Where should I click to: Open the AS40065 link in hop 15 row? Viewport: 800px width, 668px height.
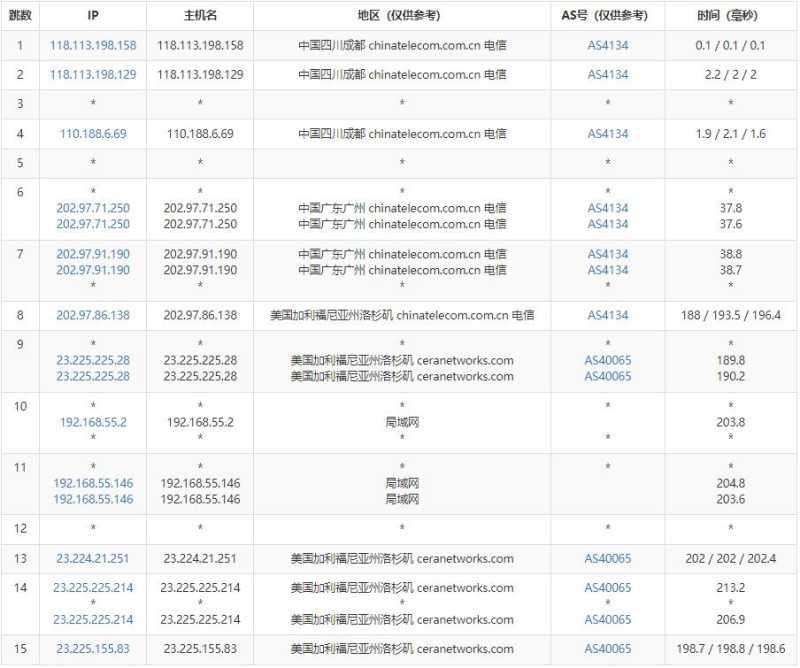[x=608, y=649]
